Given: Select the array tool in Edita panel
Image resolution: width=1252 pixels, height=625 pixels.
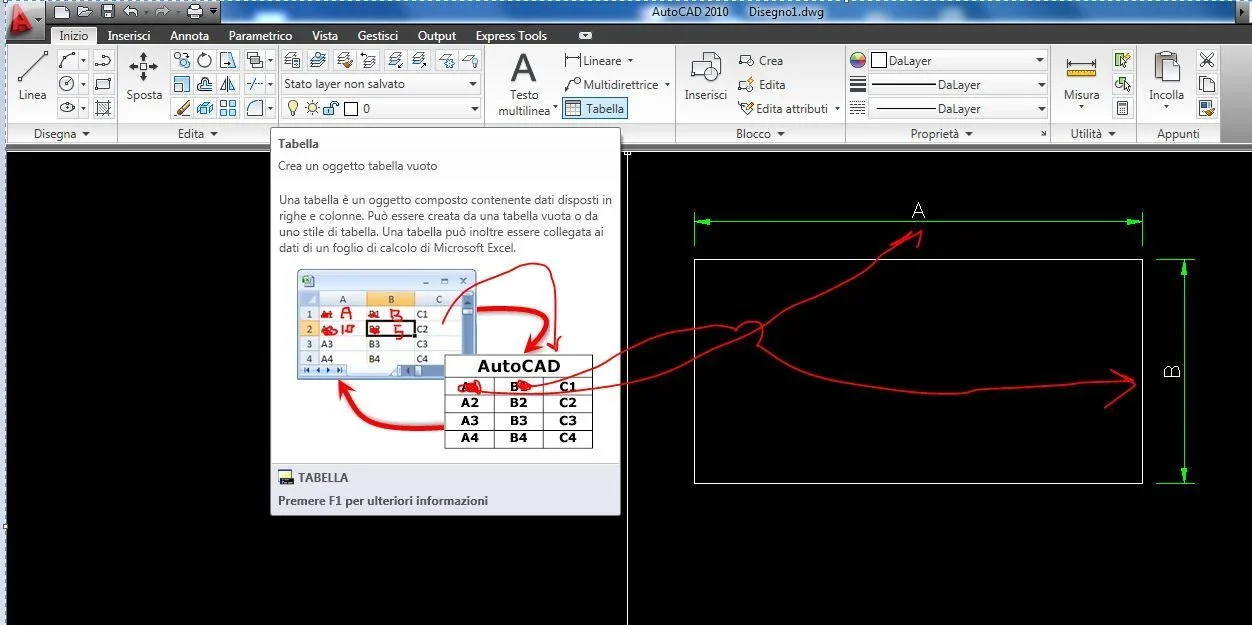Looking at the screenshot, I should [228, 108].
